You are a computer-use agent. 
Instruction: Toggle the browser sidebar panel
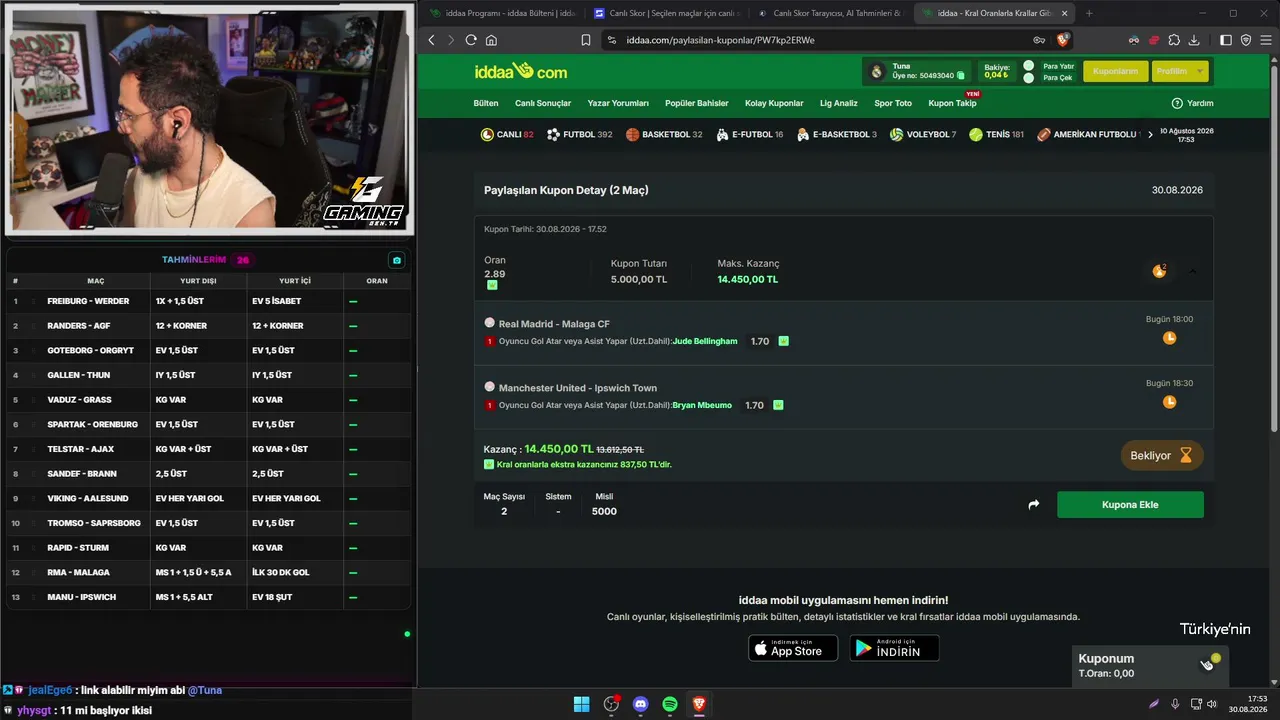coord(1226,40)
